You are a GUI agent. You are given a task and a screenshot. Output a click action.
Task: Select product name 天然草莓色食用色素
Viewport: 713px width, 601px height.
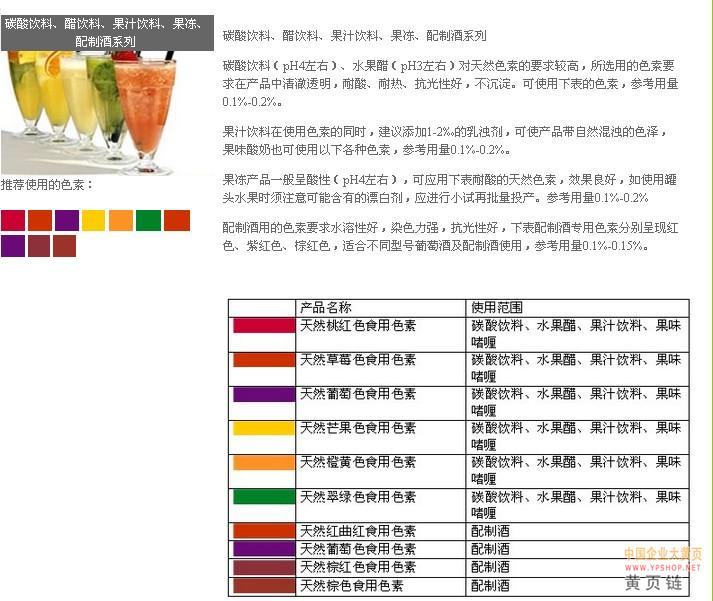(x=358, y=360)
